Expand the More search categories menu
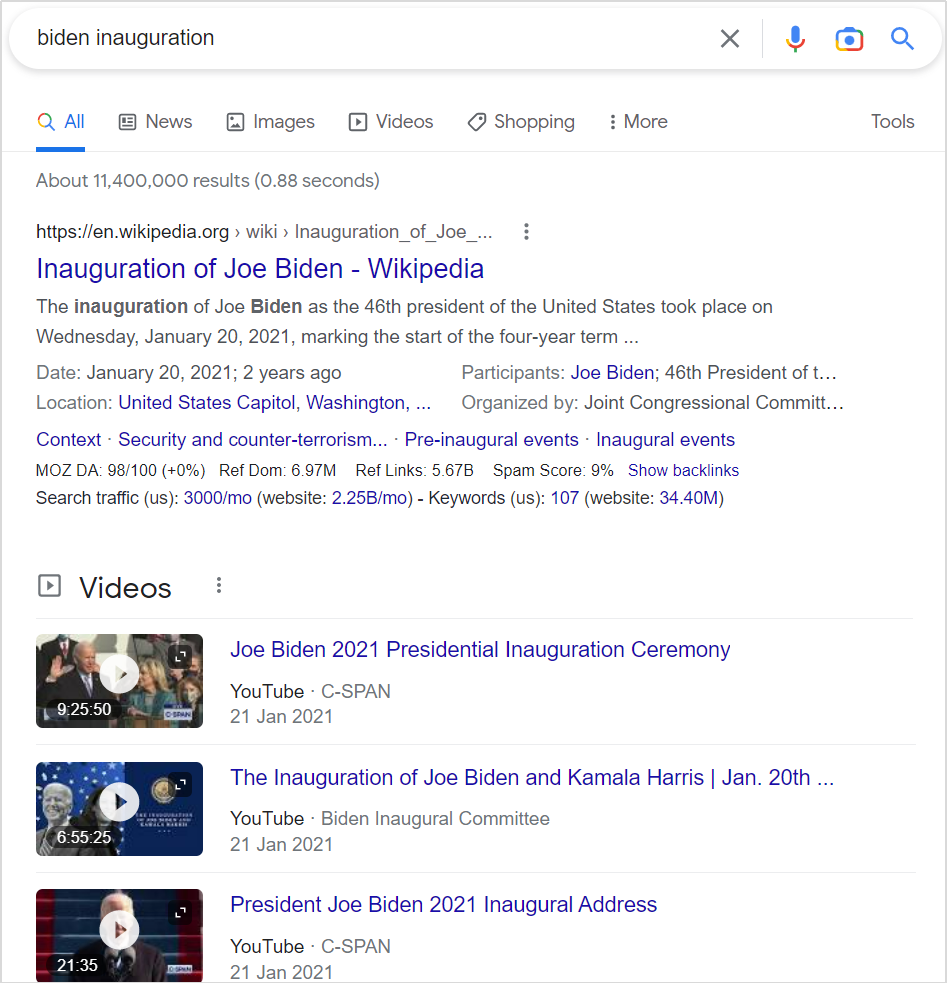This screenshot has width=947, height=983. coord(638,122)
